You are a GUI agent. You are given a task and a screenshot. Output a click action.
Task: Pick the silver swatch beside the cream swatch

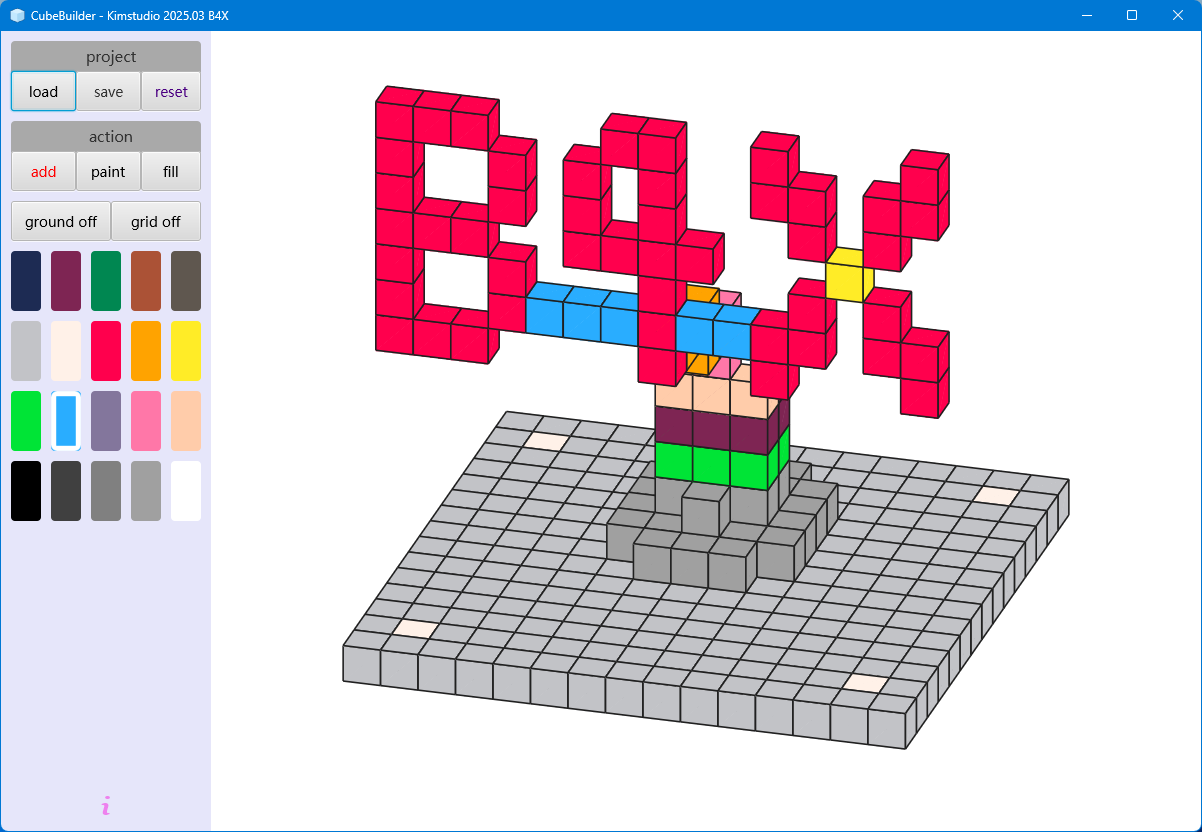coord(26,351)
